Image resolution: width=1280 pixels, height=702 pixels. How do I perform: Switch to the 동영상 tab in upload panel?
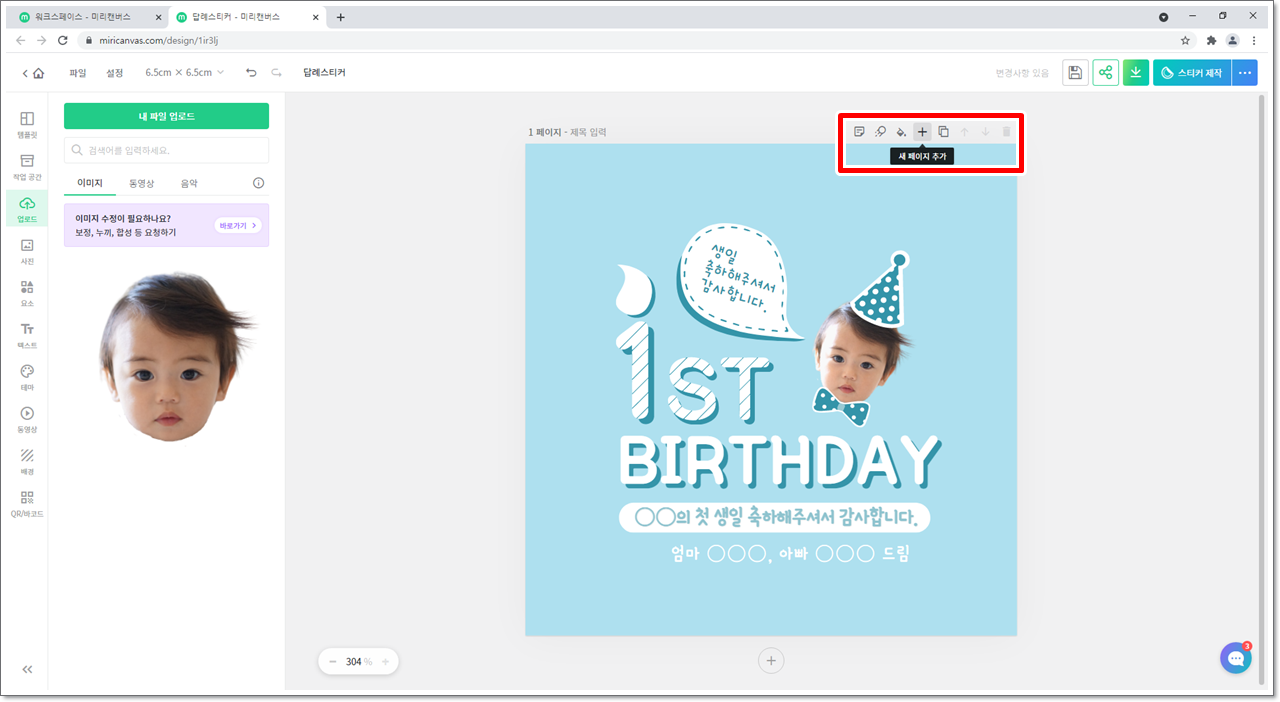141,183
